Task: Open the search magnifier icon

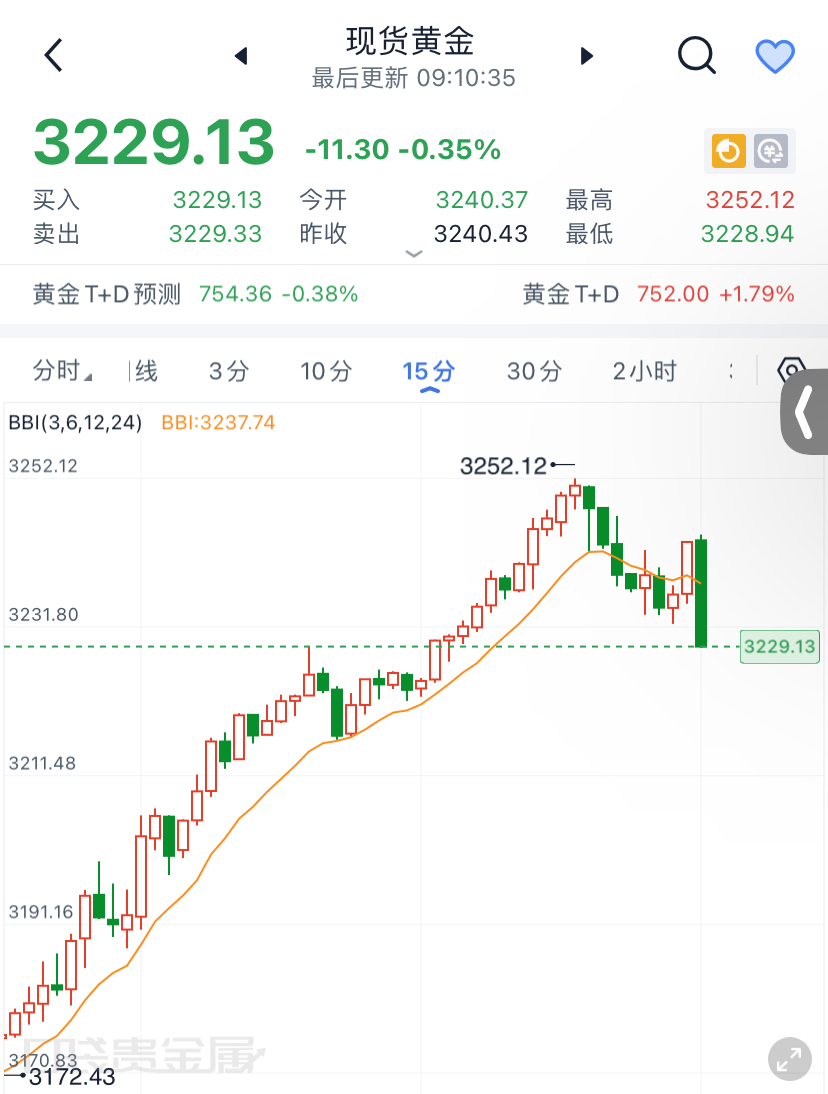Action: (697, 55)
